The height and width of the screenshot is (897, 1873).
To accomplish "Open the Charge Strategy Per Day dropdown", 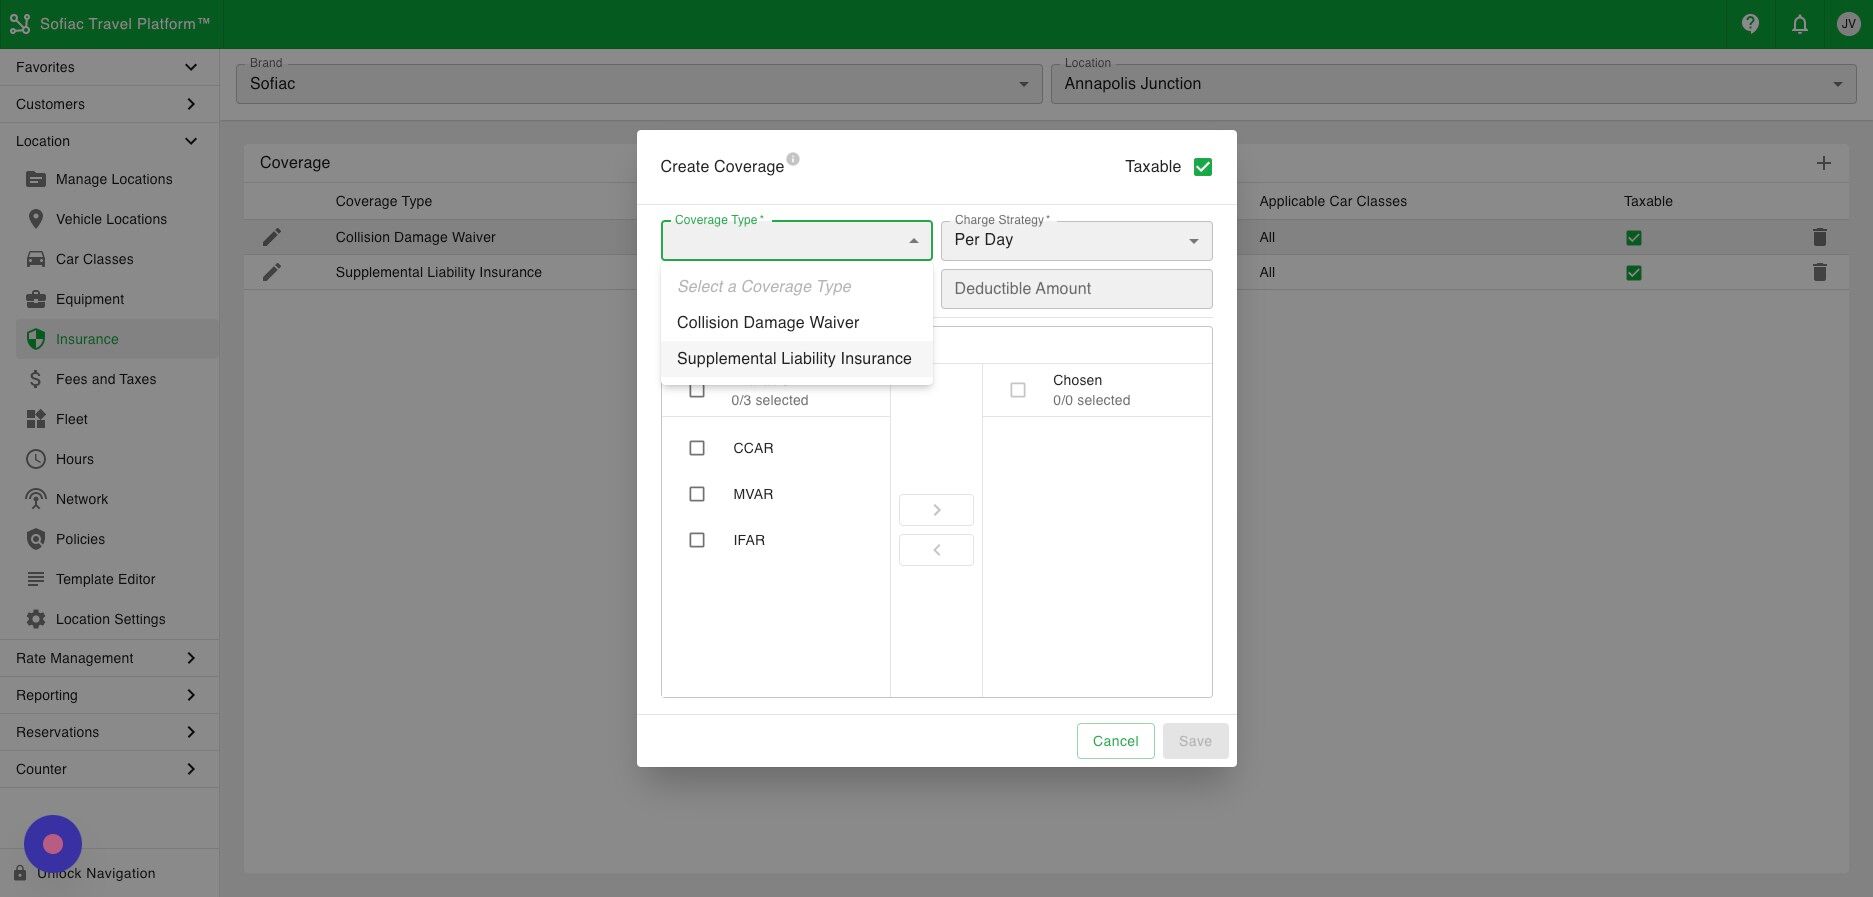I will [x=1077, y=241].
